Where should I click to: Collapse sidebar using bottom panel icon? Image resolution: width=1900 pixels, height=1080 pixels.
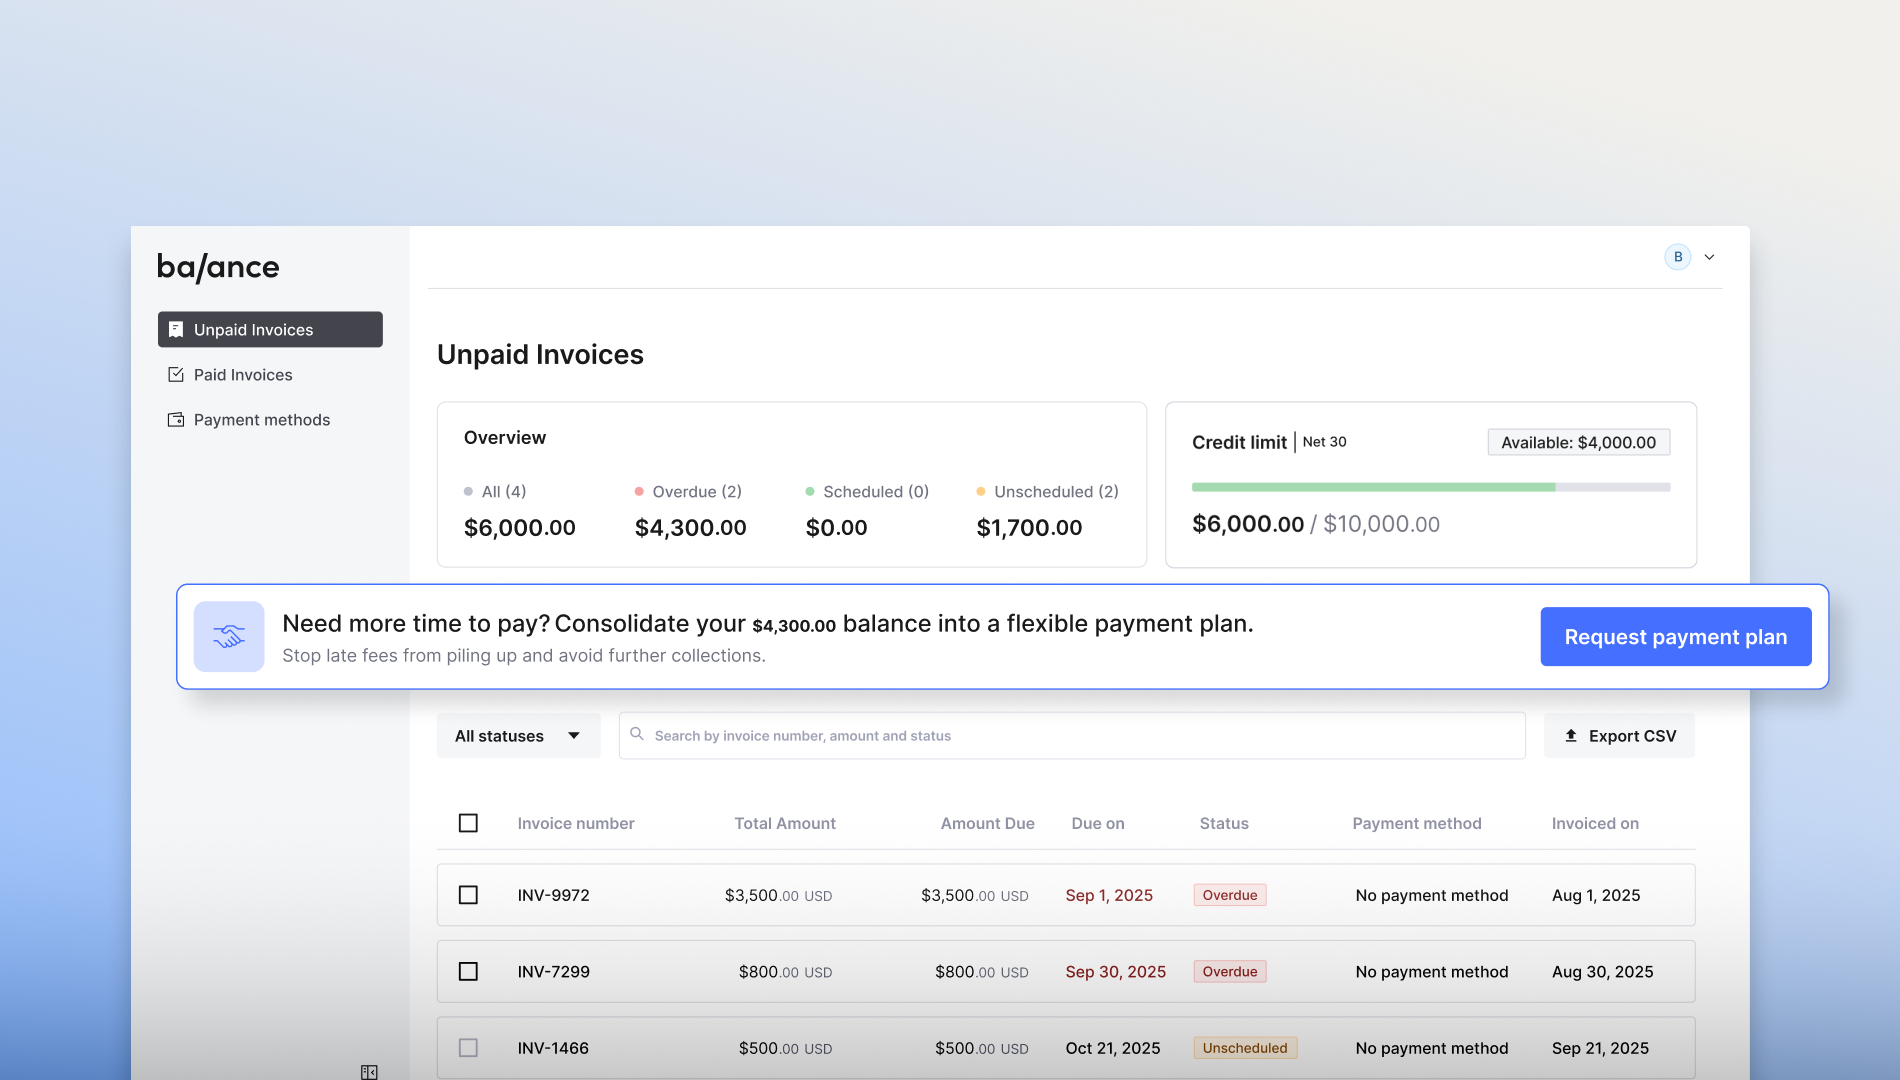pyautogui.click(x=369, y=1072)
